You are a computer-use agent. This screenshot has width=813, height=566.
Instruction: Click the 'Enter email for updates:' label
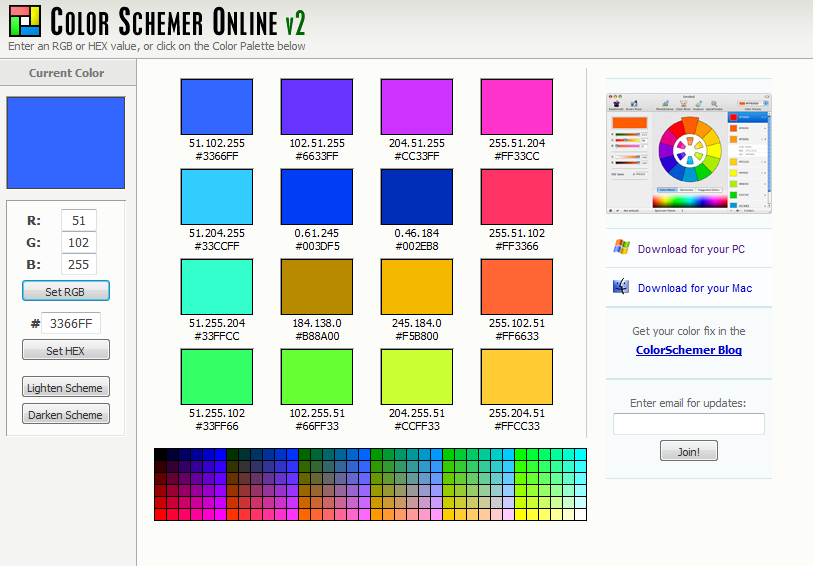pos(688,403)
